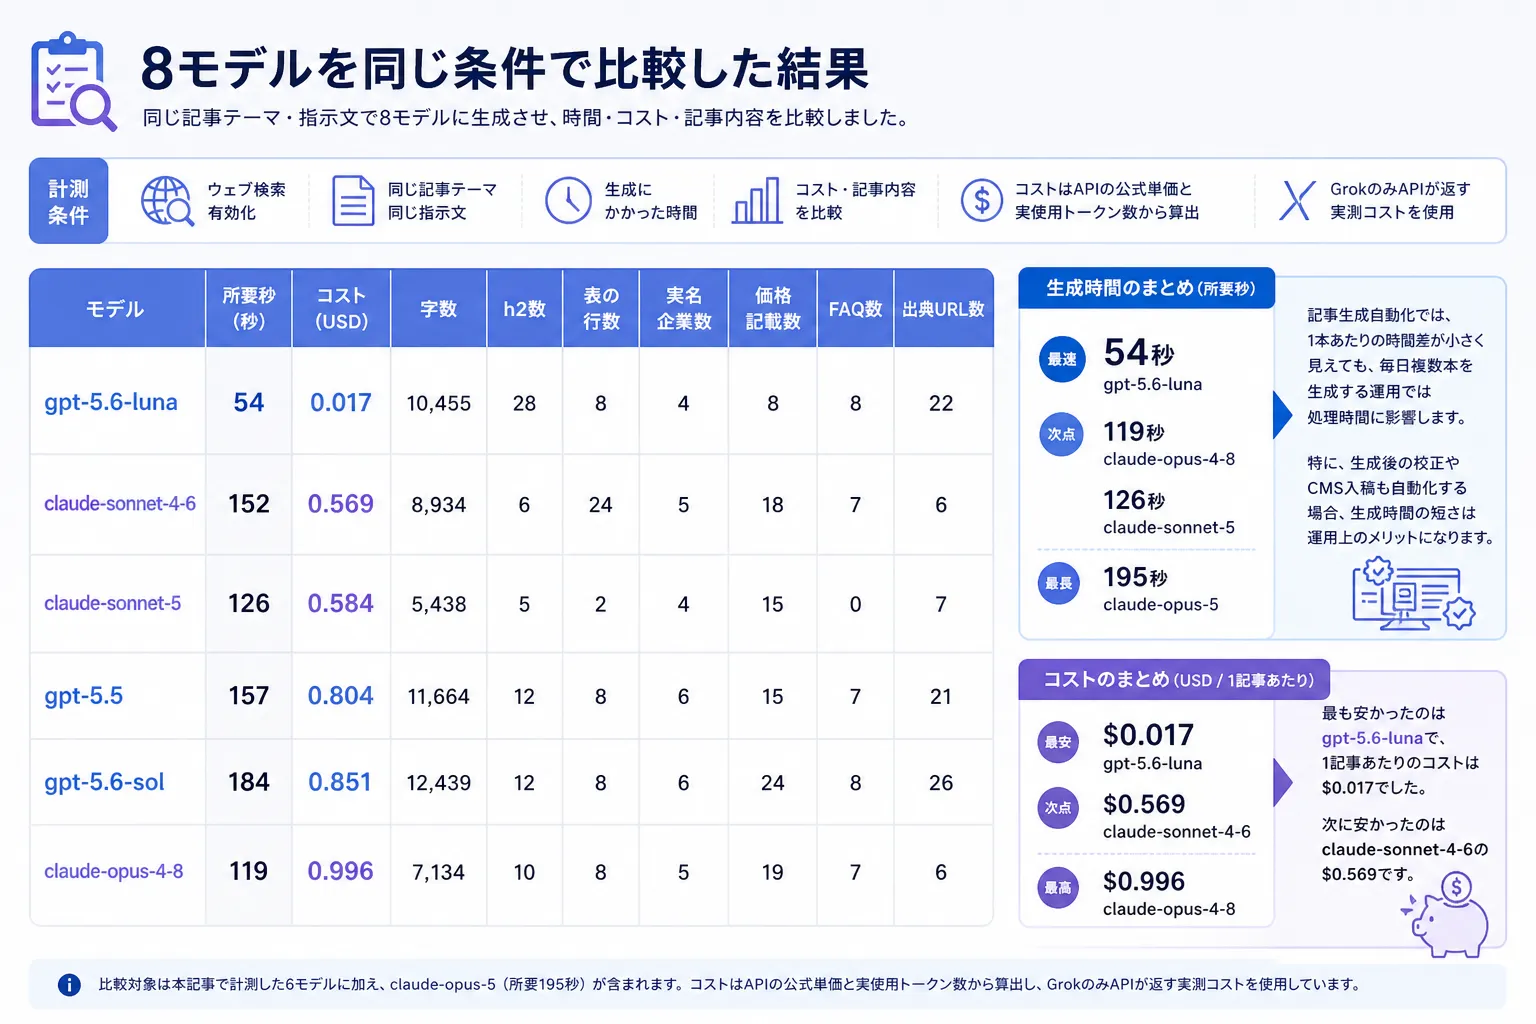Open claude-sonnet-4-6 model link in table
1536x1024 pixels.
[x=120, y=504]
